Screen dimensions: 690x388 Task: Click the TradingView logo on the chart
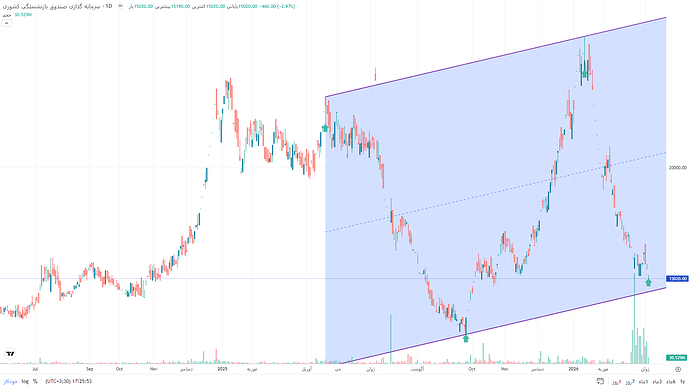click(10, 353)
